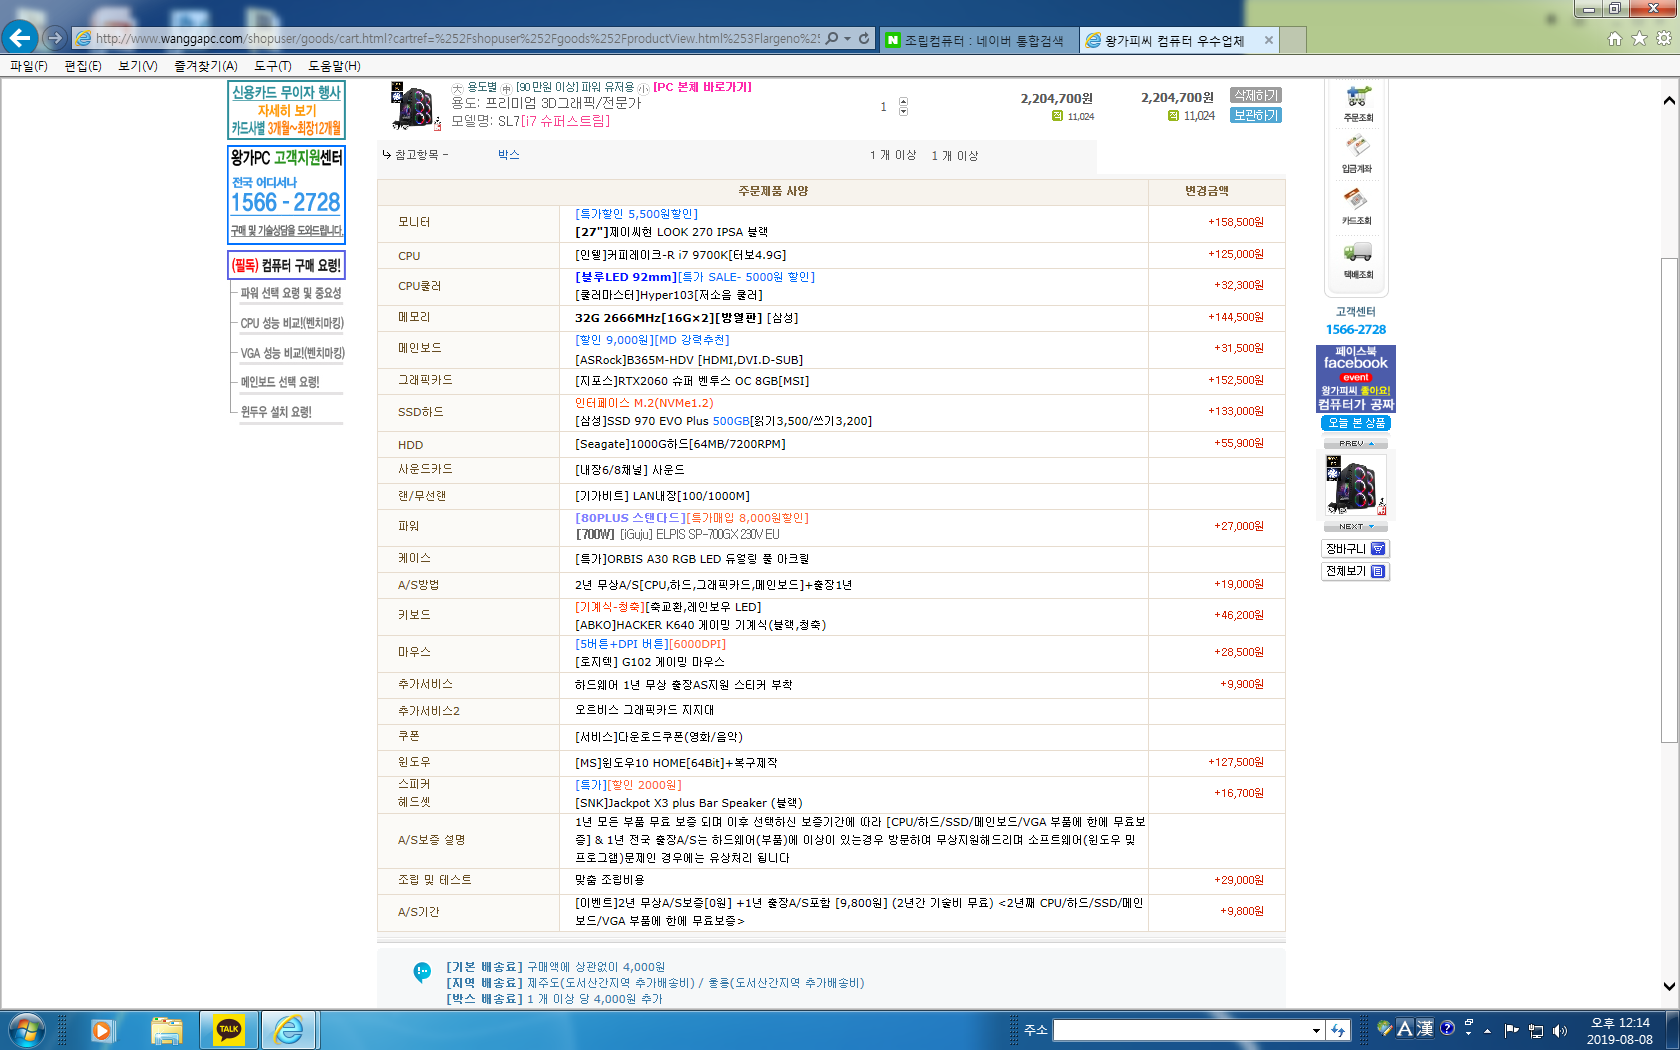
Task: Go back with the browser Back arrow
Action: point(20,38)
